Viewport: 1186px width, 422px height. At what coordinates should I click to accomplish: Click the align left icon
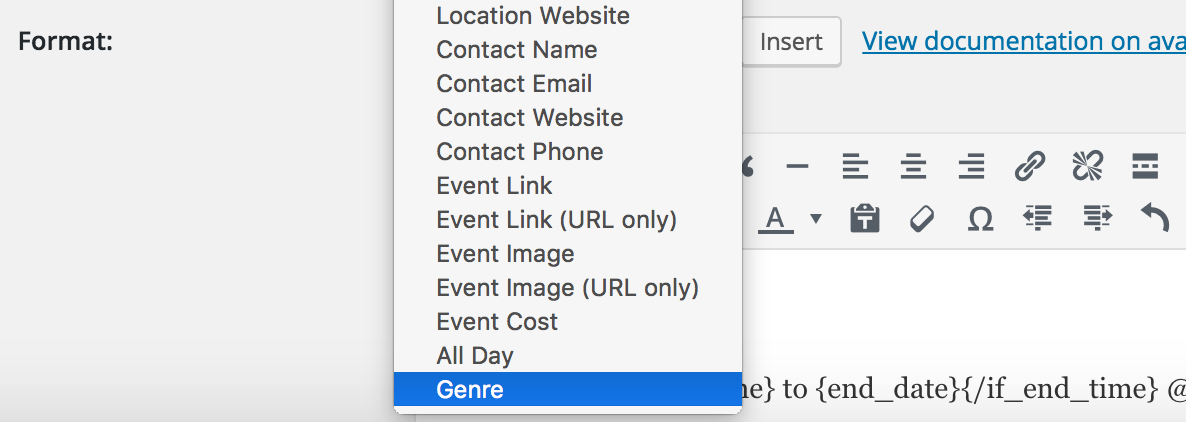(x=855, y=165)
